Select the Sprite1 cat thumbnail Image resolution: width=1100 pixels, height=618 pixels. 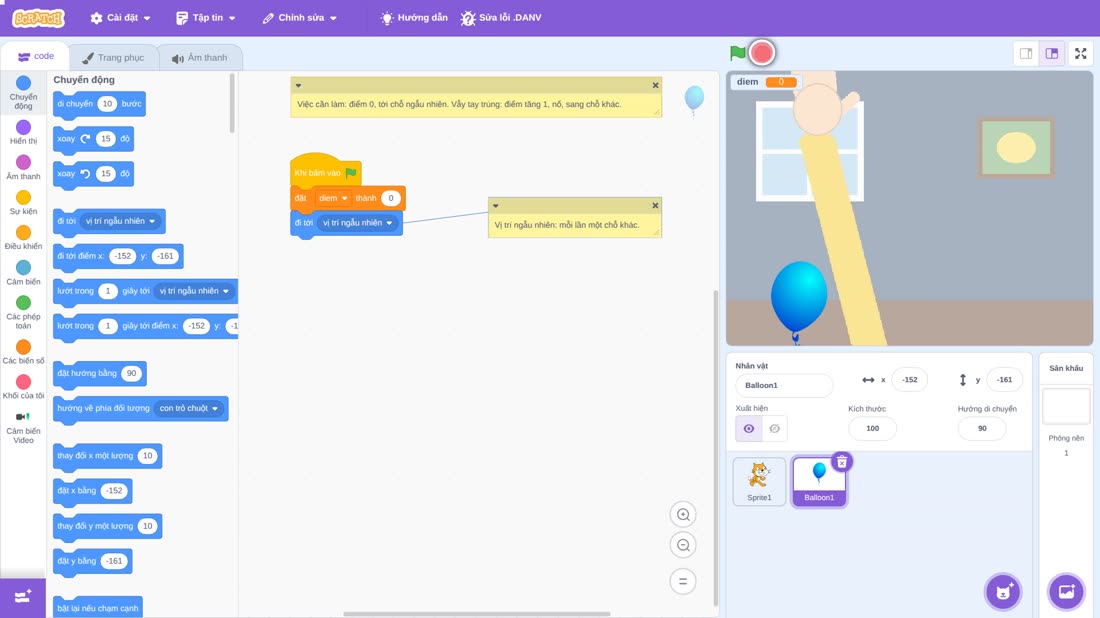(x=759, y=481)
